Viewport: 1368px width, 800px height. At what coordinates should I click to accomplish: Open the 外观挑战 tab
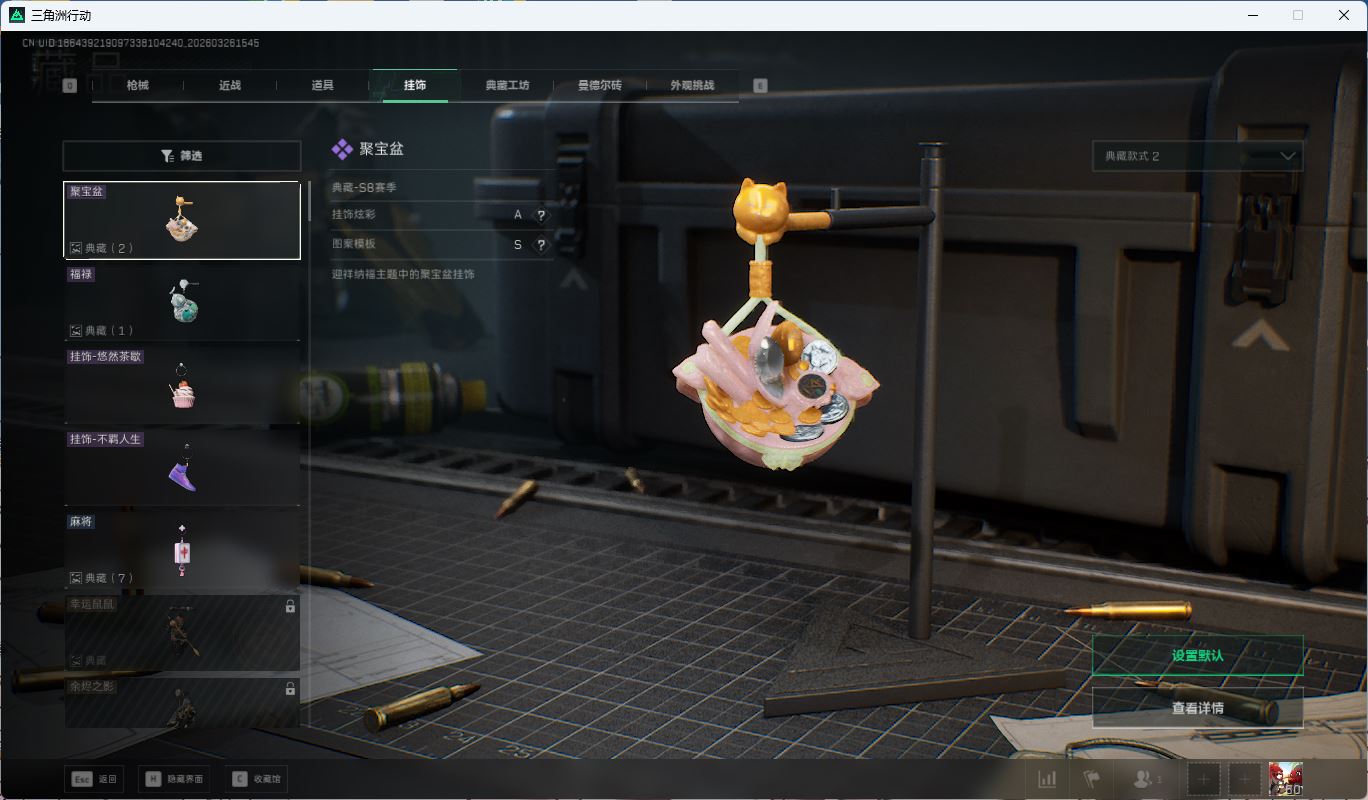(x=692, y=86)
